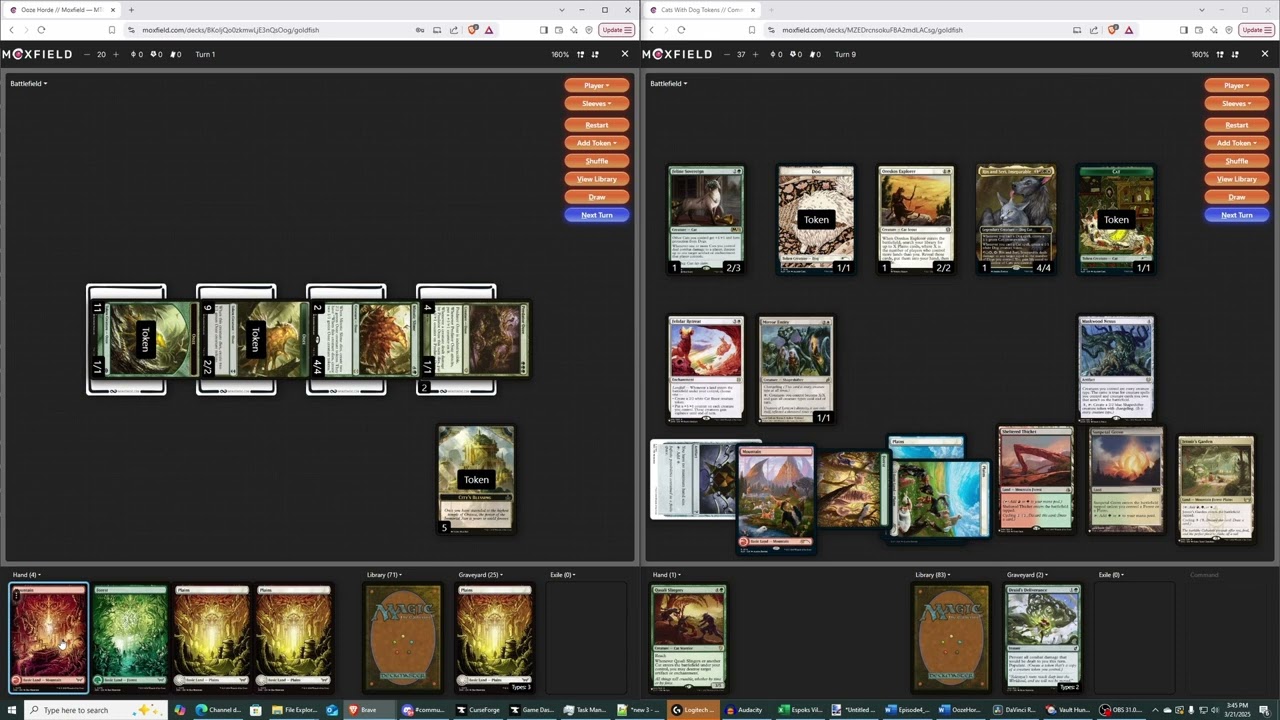Open OBS from the taskbar
Viewport: 1280px width, 720px height.
click(x=1122, y=710)
